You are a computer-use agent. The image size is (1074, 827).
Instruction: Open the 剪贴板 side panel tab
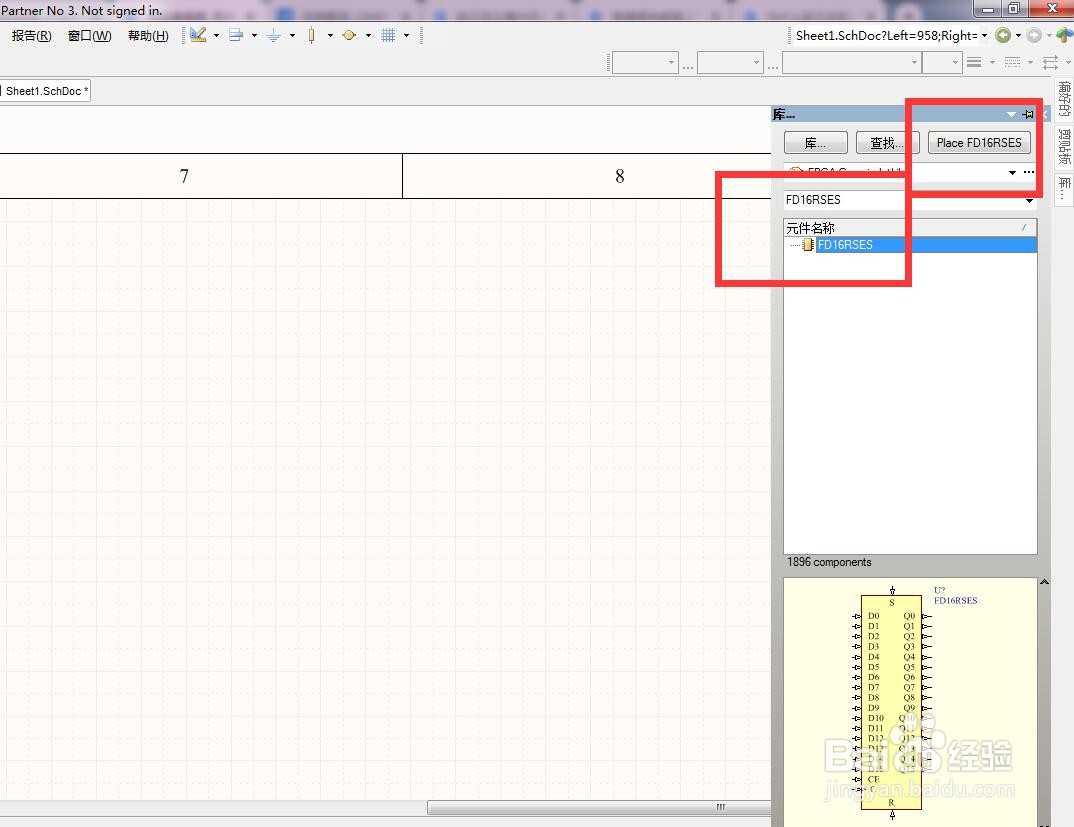point(1064,146)
